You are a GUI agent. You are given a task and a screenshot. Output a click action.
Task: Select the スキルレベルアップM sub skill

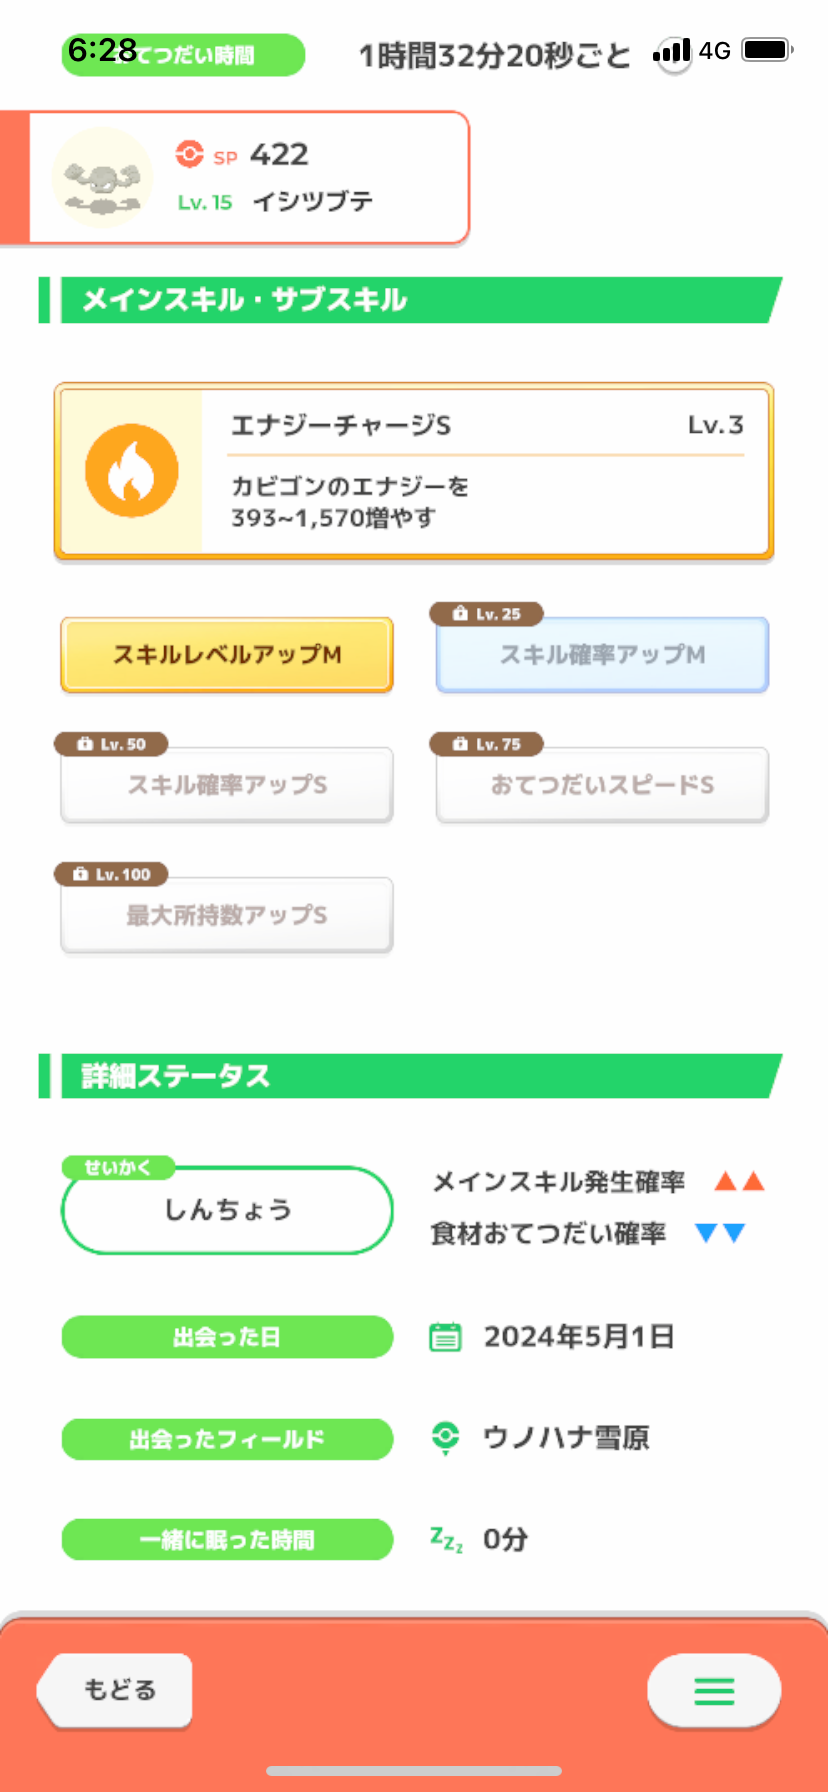[x=227, y=655]
